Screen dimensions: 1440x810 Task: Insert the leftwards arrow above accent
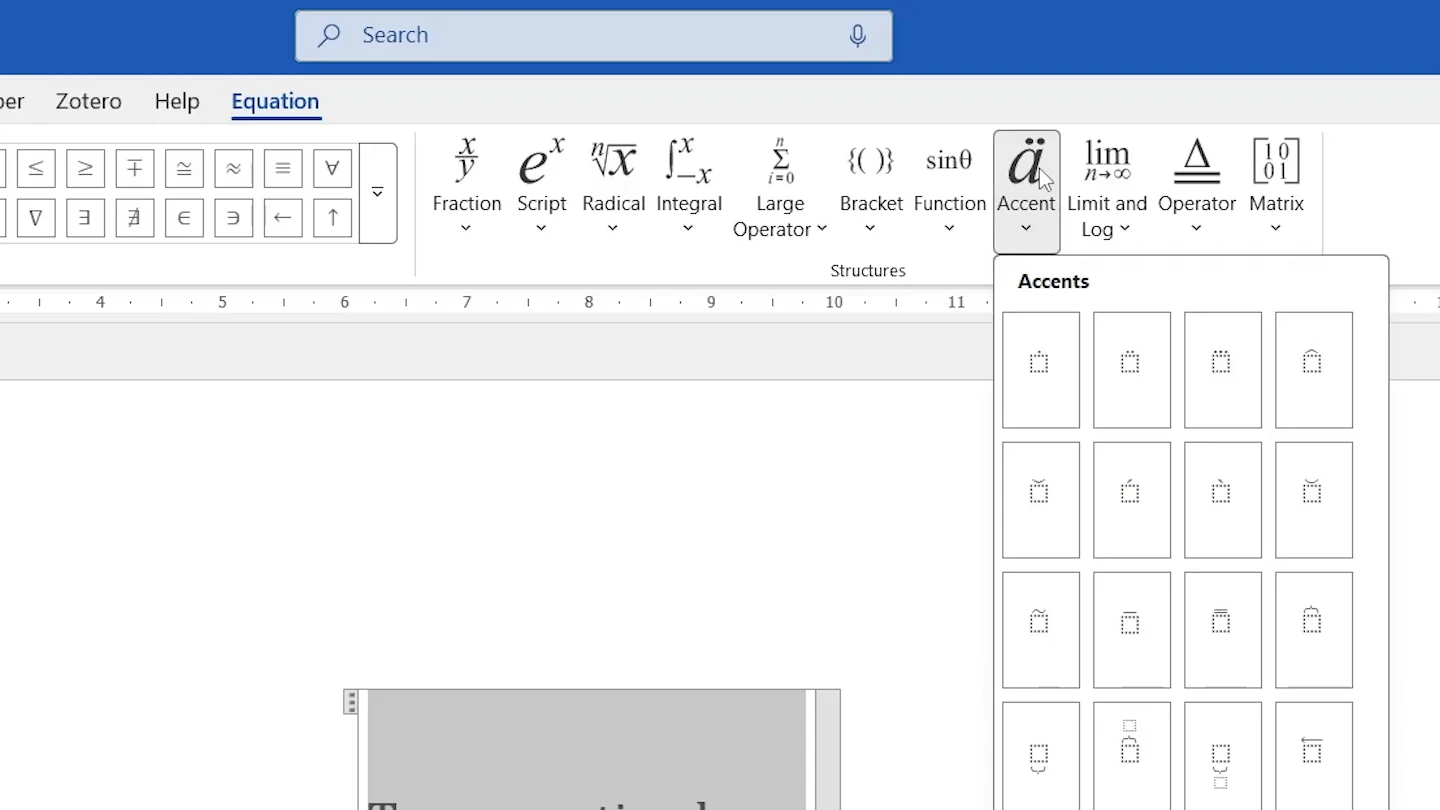coord(1314,756)
